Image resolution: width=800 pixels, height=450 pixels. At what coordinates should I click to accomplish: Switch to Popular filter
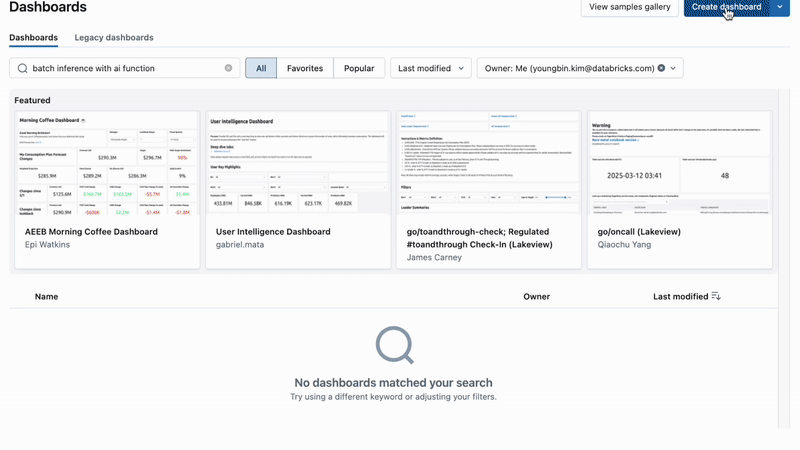[359, 68]
